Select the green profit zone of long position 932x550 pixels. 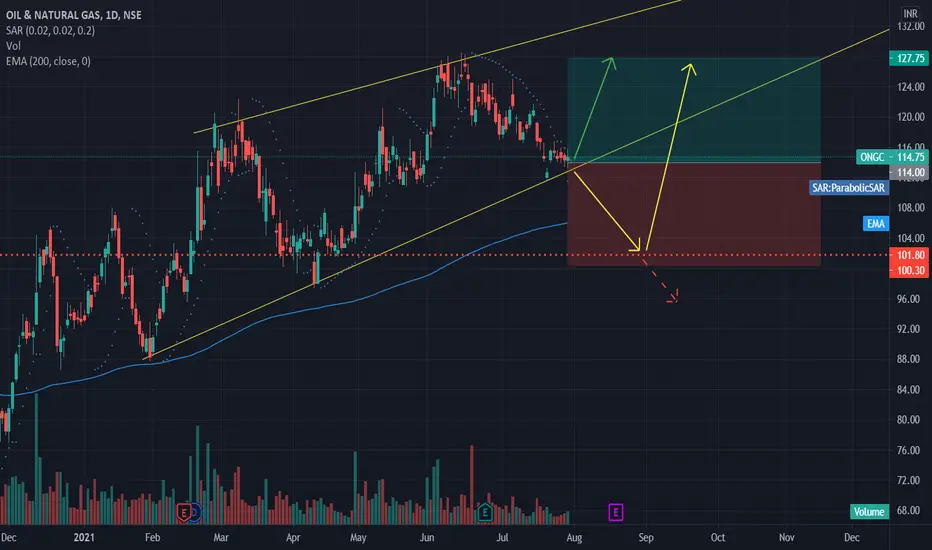[x=694, y=109]
